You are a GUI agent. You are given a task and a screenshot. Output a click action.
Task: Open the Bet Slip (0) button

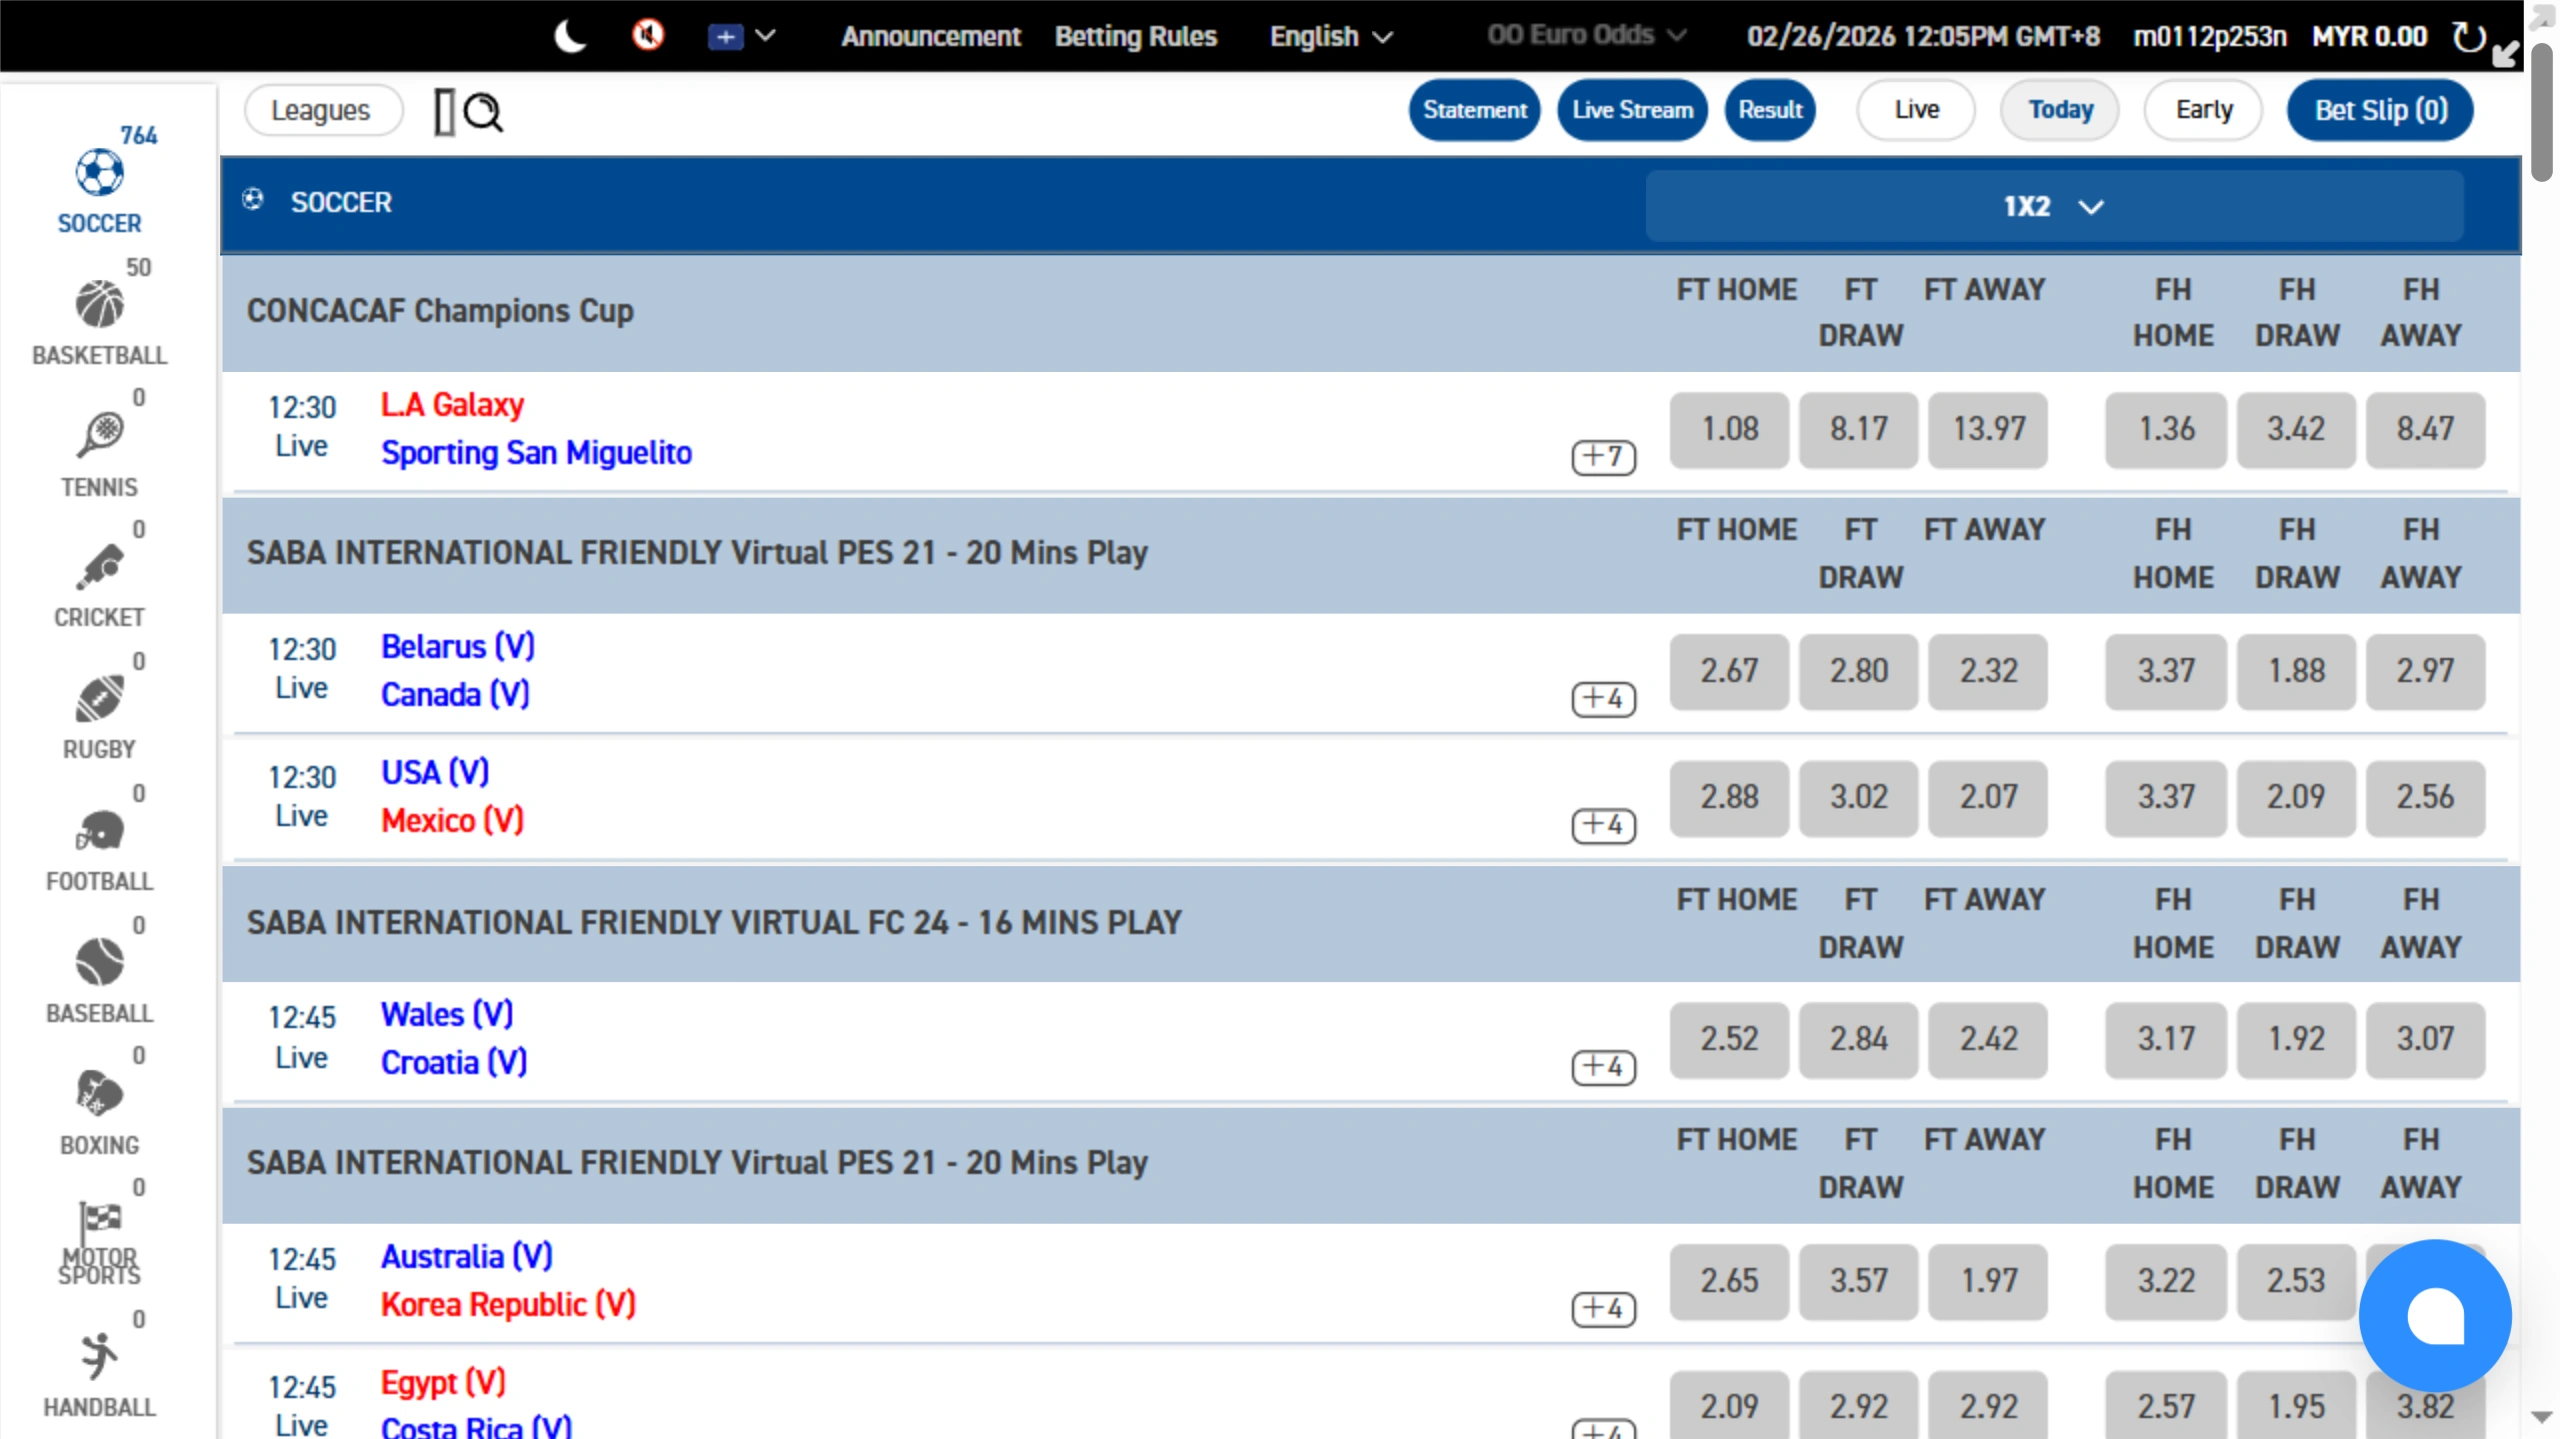pos(2380,110)
